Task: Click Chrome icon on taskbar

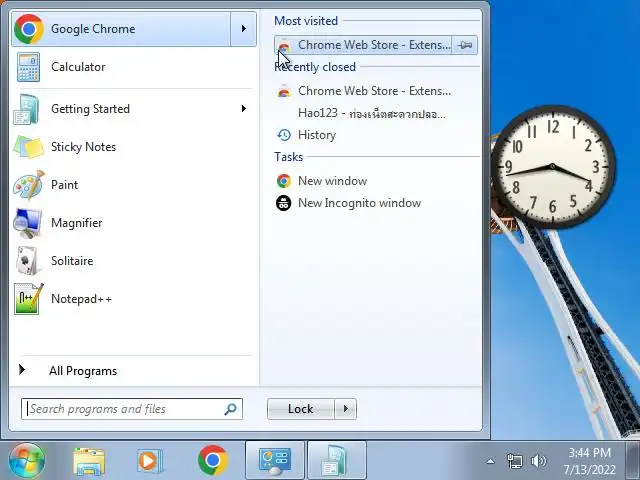Action: click(213, 460)
